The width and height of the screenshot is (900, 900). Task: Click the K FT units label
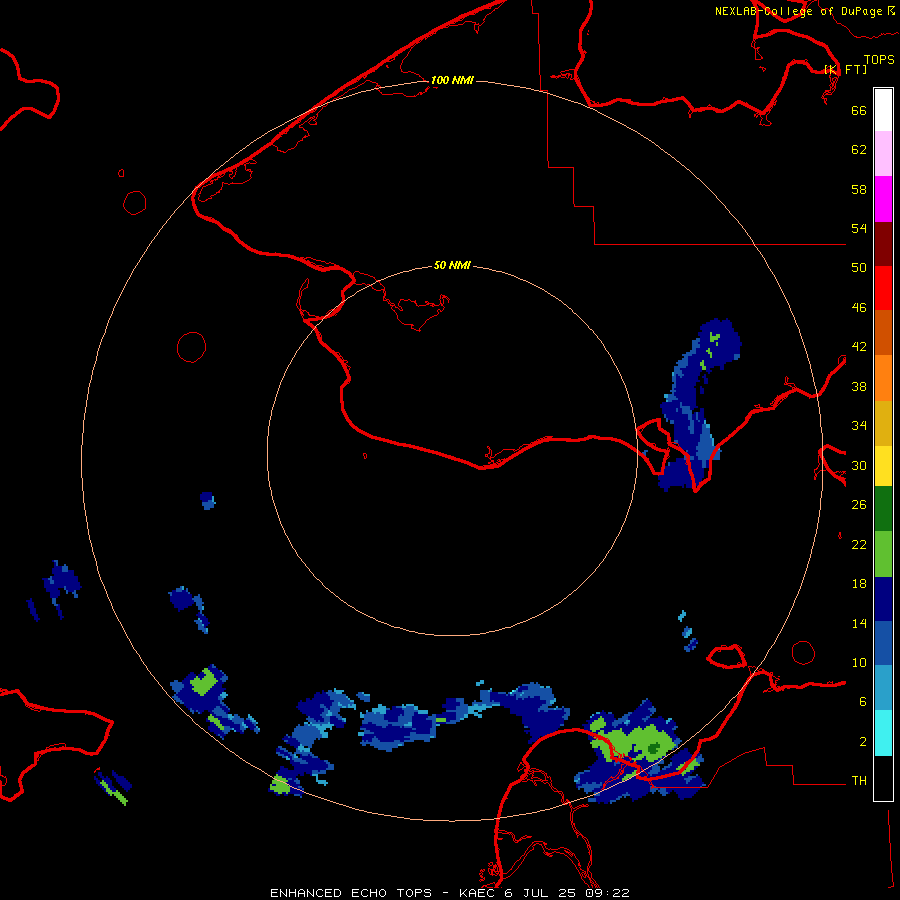[846, 70]
